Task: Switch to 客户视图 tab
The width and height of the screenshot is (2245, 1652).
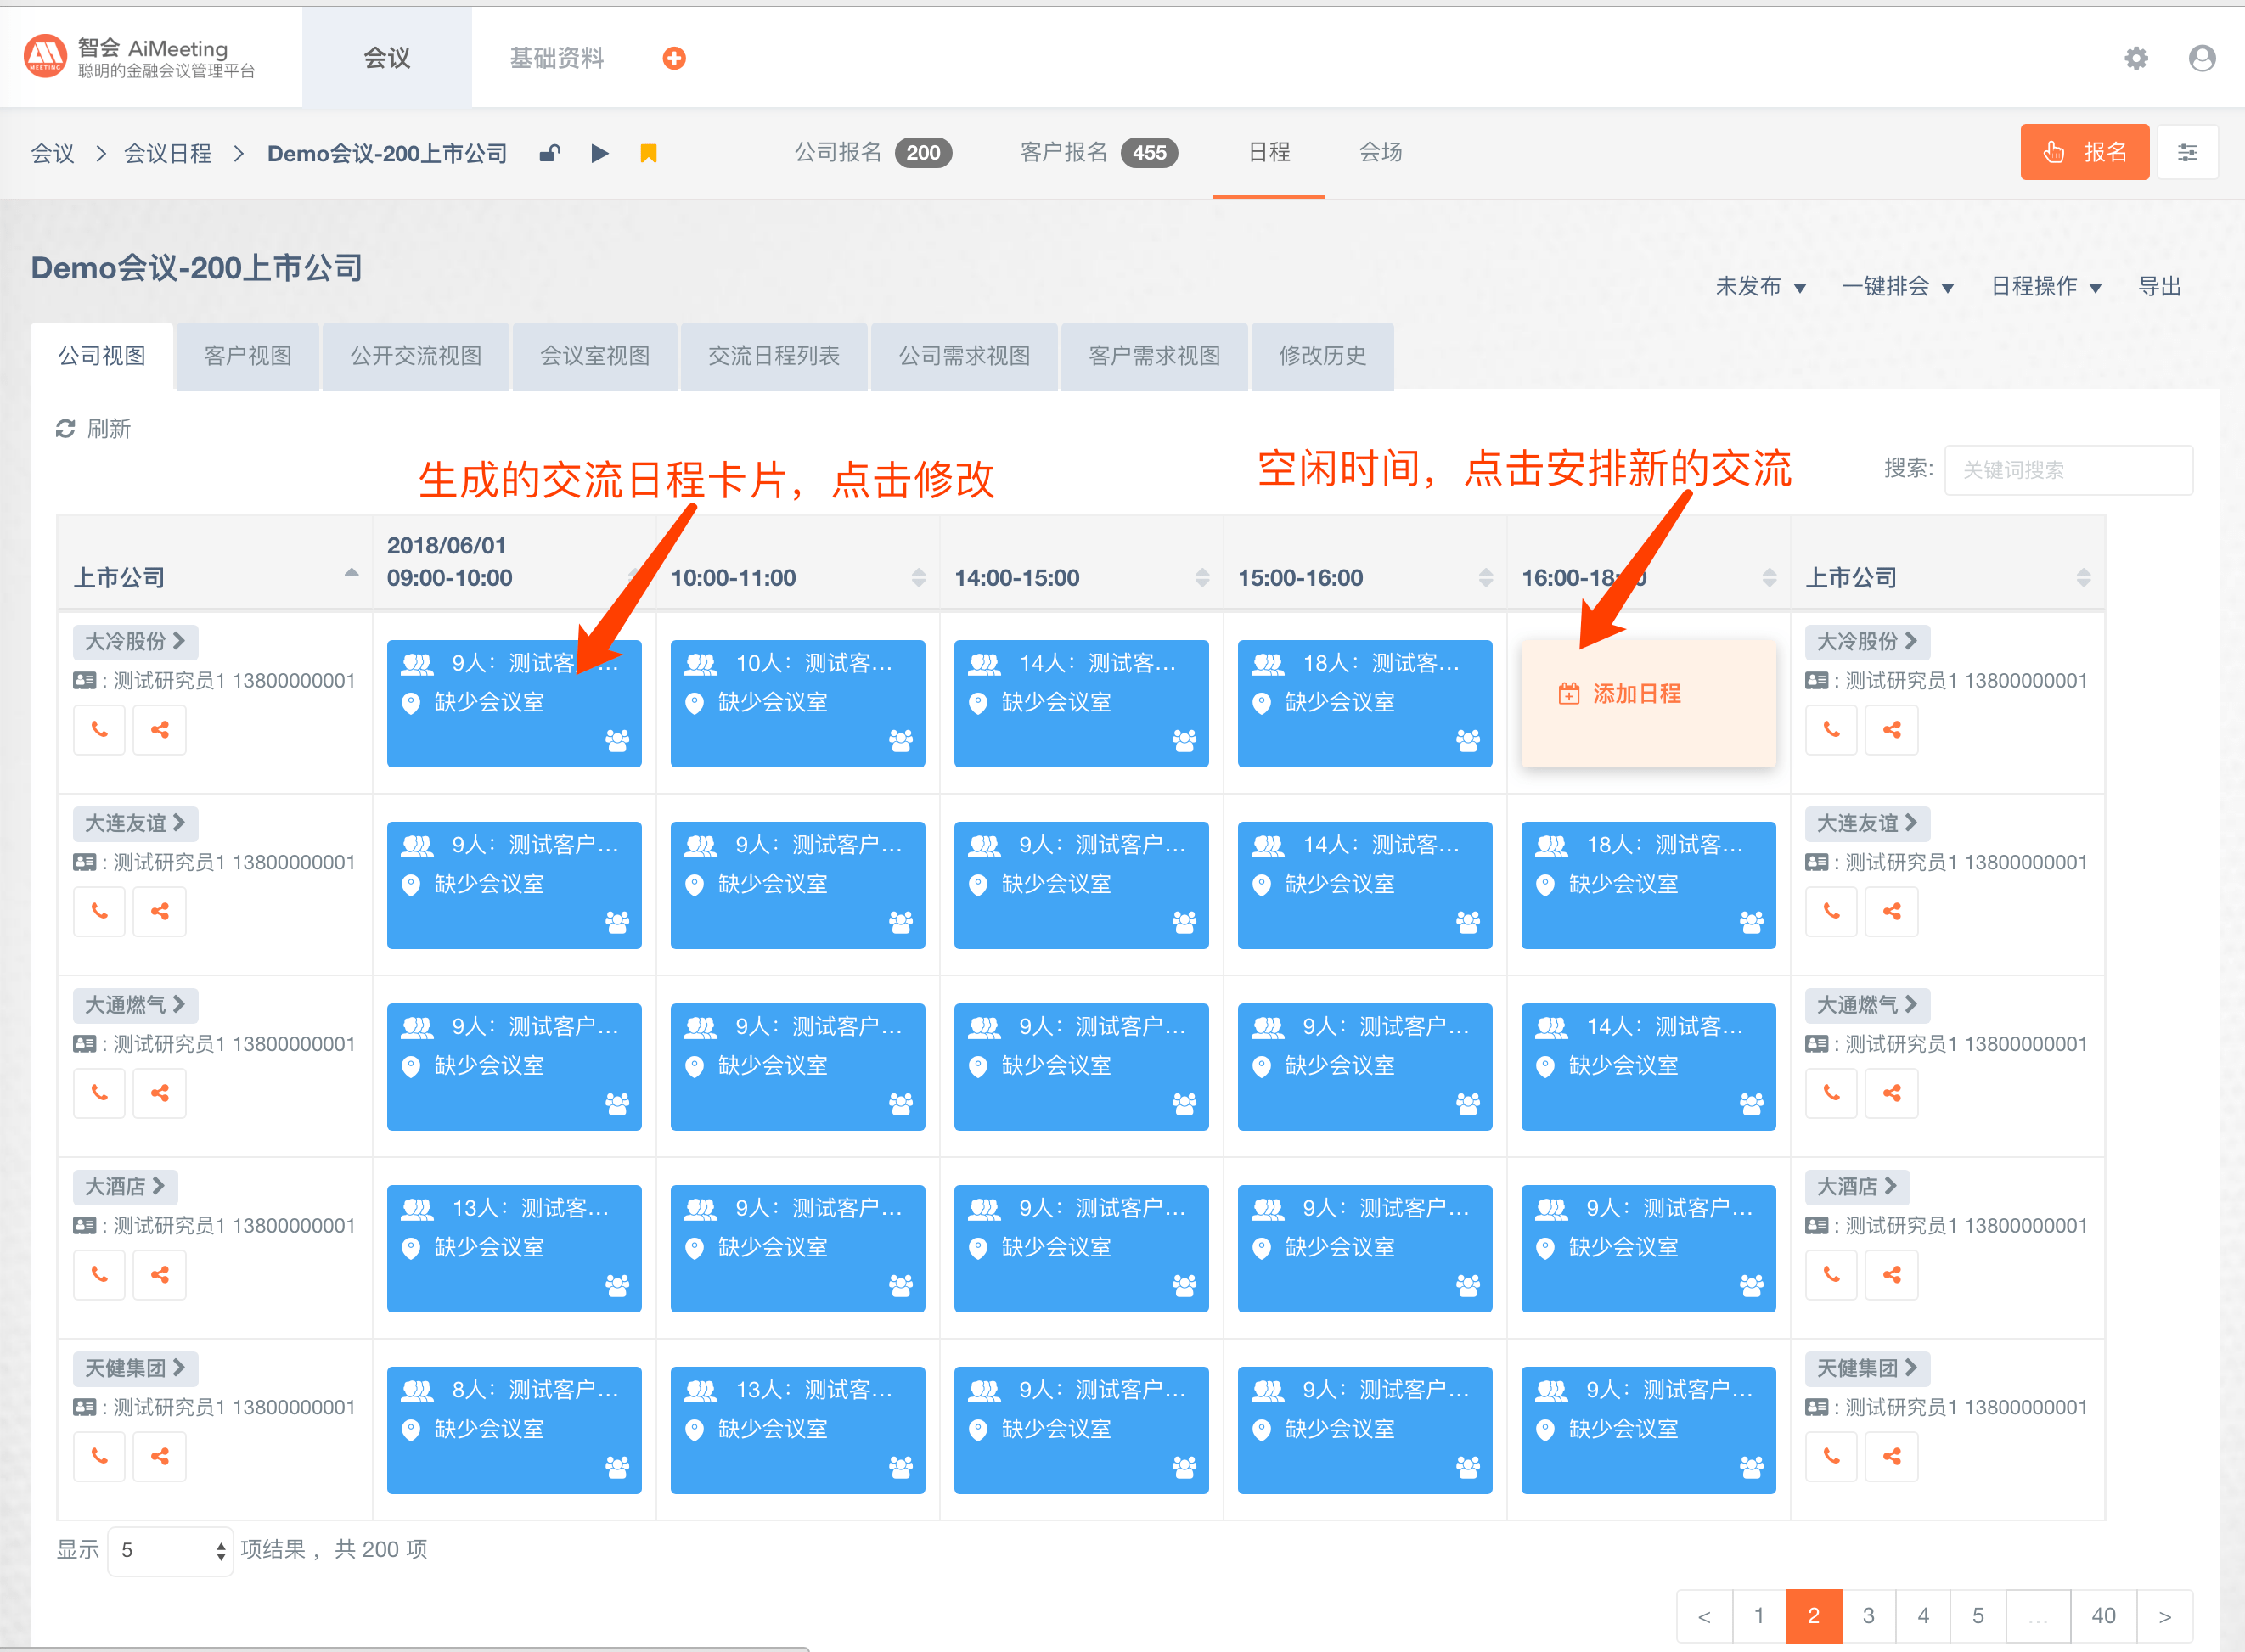Action: click(247, 356)
